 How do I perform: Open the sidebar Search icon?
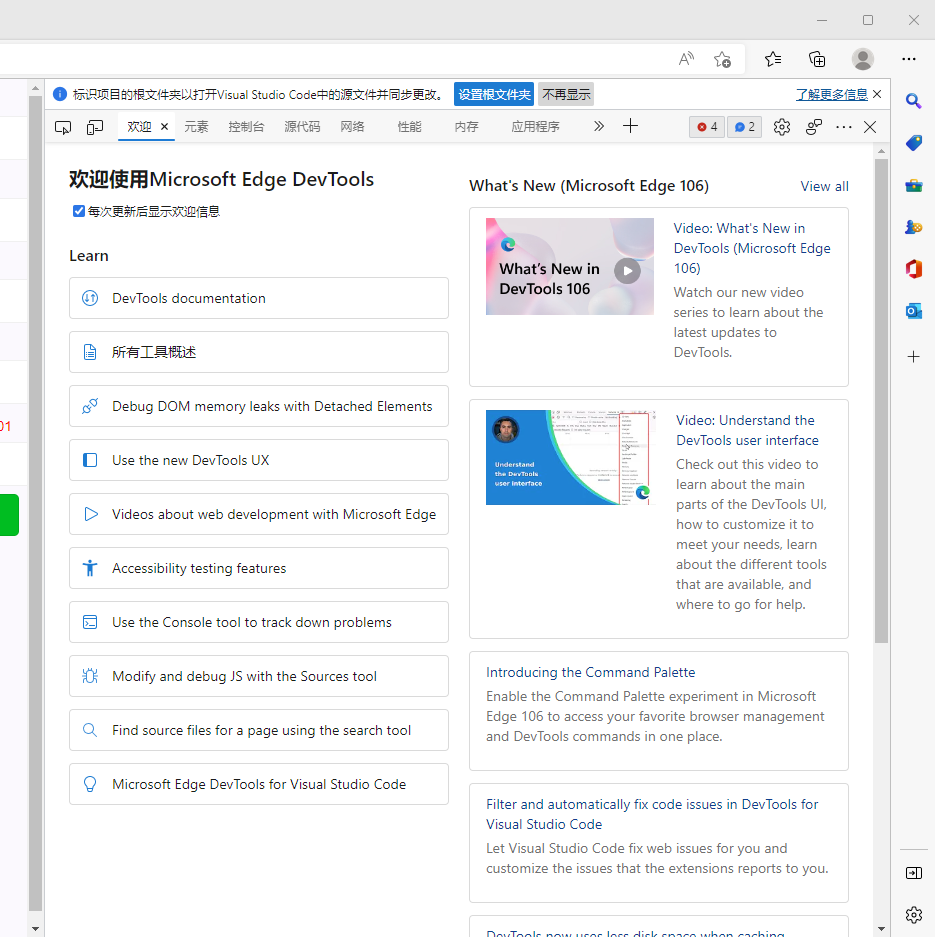click(913, 100)
